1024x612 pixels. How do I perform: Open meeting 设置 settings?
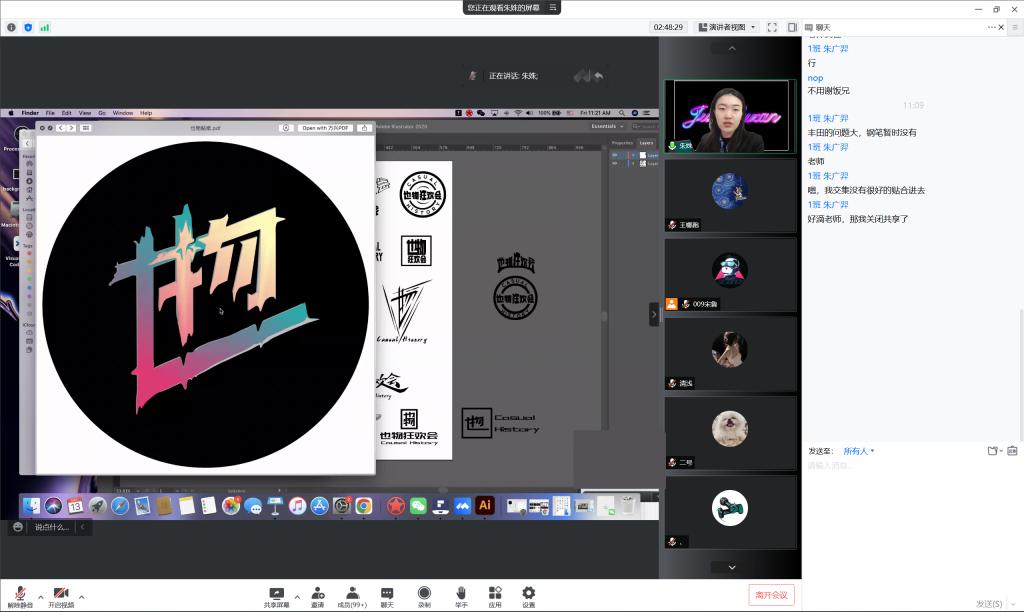point(528,595)
